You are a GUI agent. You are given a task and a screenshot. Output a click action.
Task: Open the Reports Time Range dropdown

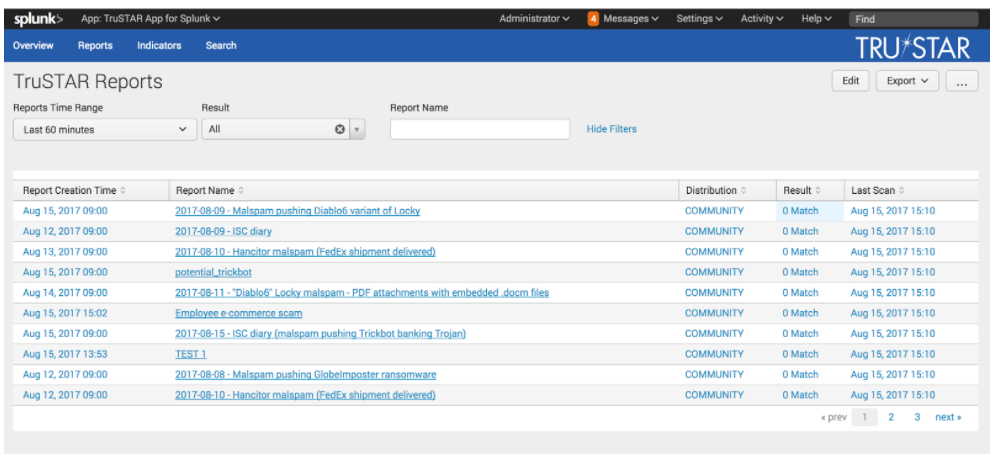point(105,129)
